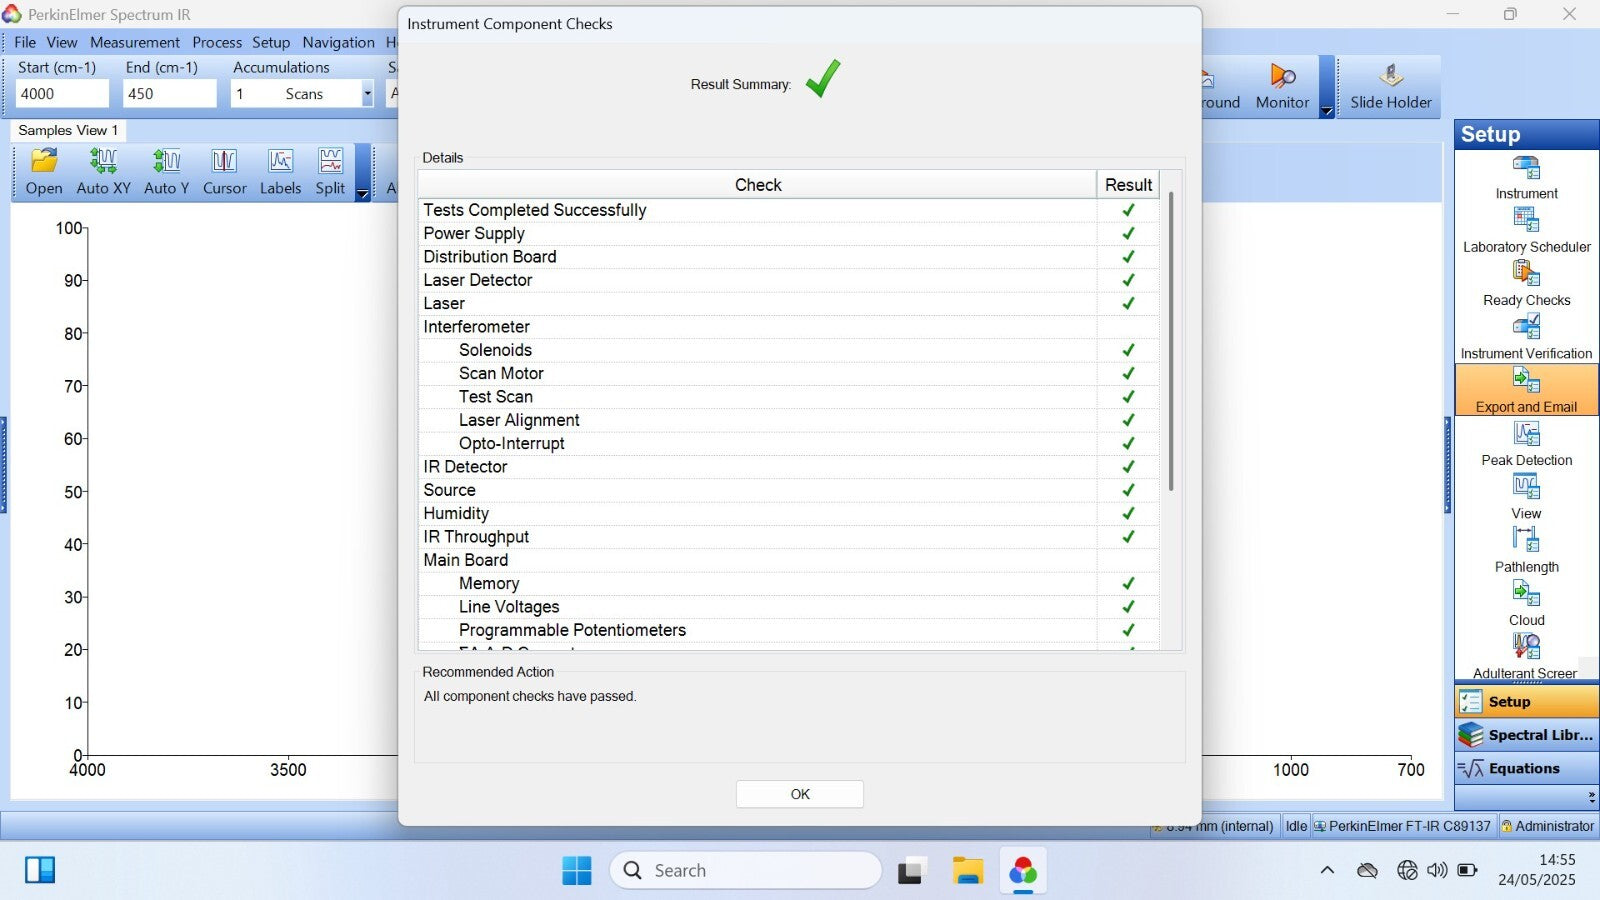This screenshot has width=1600, height=900.
Task: Expand the graph toolbar overflow arrow
Action: pyautogui.click(x=362, y=194)
